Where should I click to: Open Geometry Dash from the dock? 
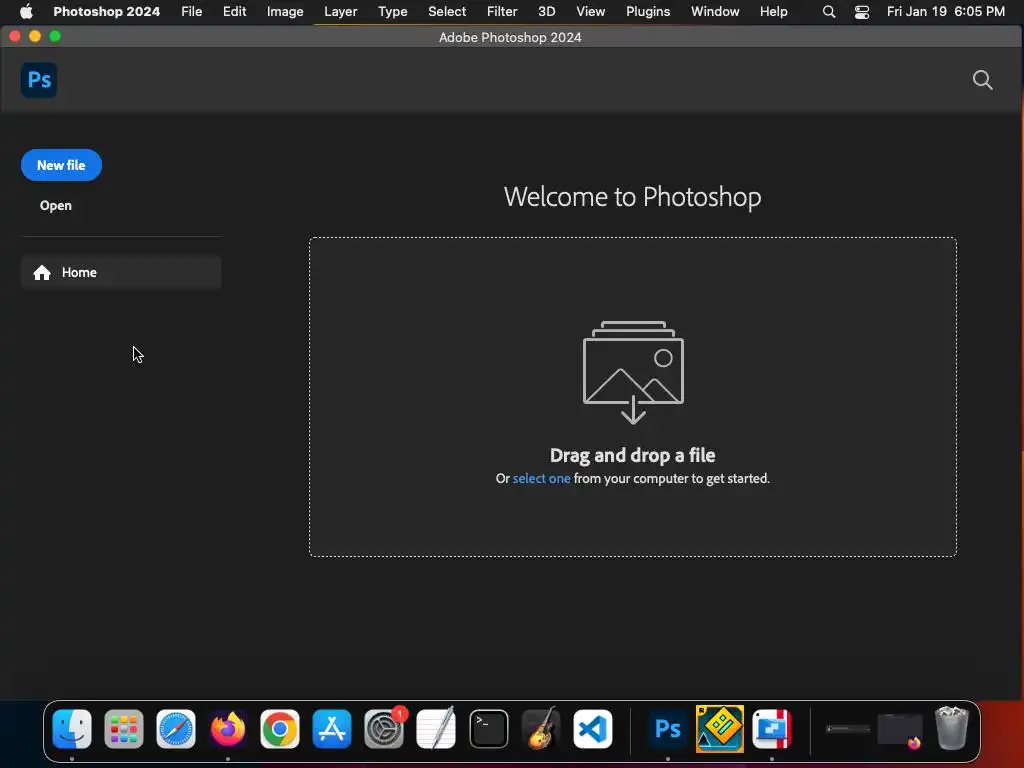pos(720,728)
